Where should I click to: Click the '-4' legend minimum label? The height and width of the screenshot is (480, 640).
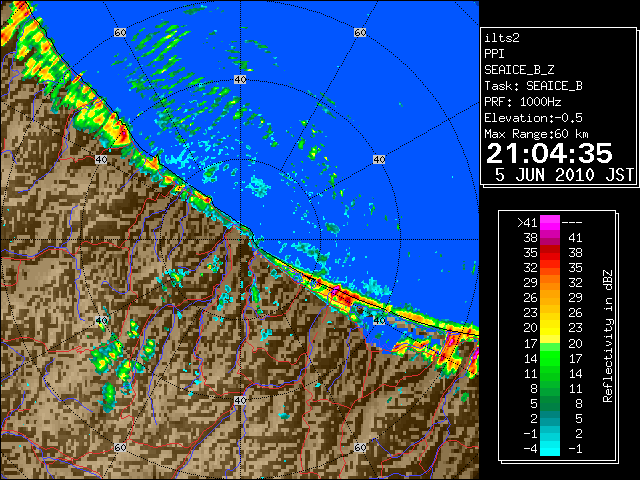[530, 449]
